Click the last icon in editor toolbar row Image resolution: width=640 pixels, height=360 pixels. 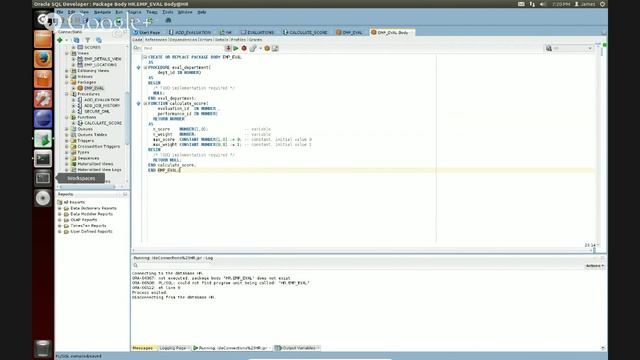click(x=275, y=48)
